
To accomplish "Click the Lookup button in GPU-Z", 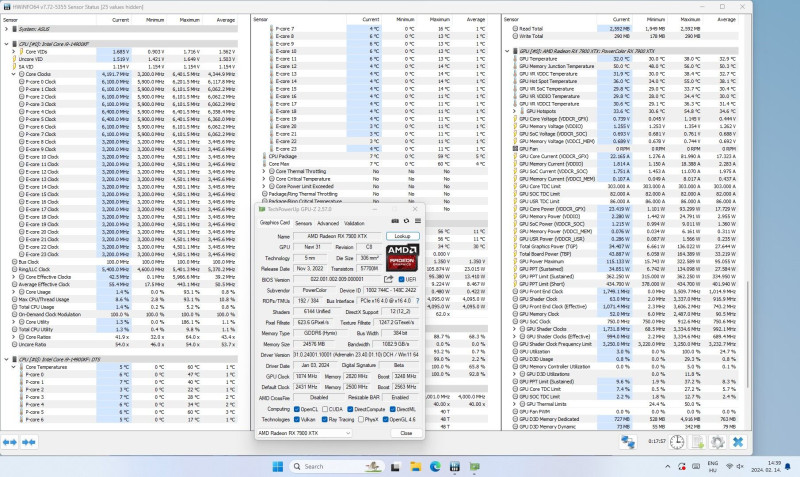I will pos(403,236).
